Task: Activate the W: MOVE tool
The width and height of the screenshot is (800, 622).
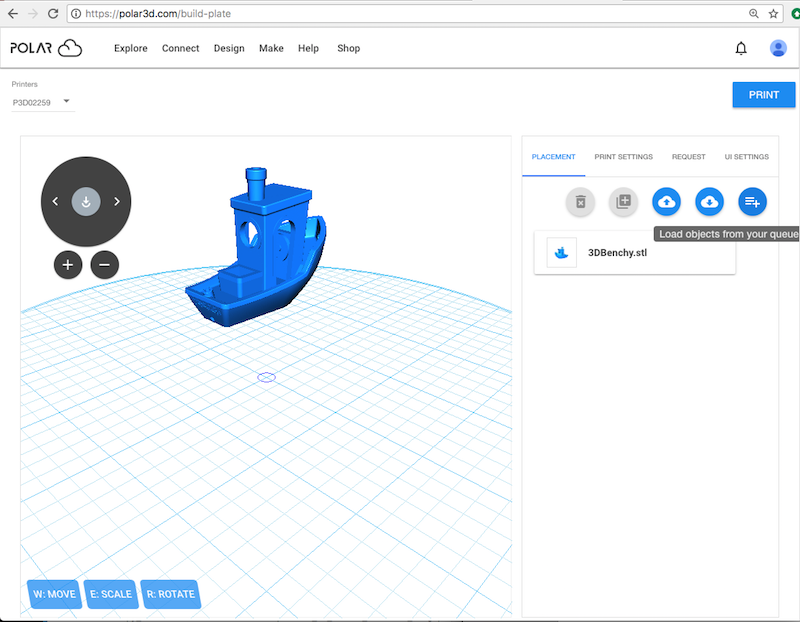Action: point(54,594)
